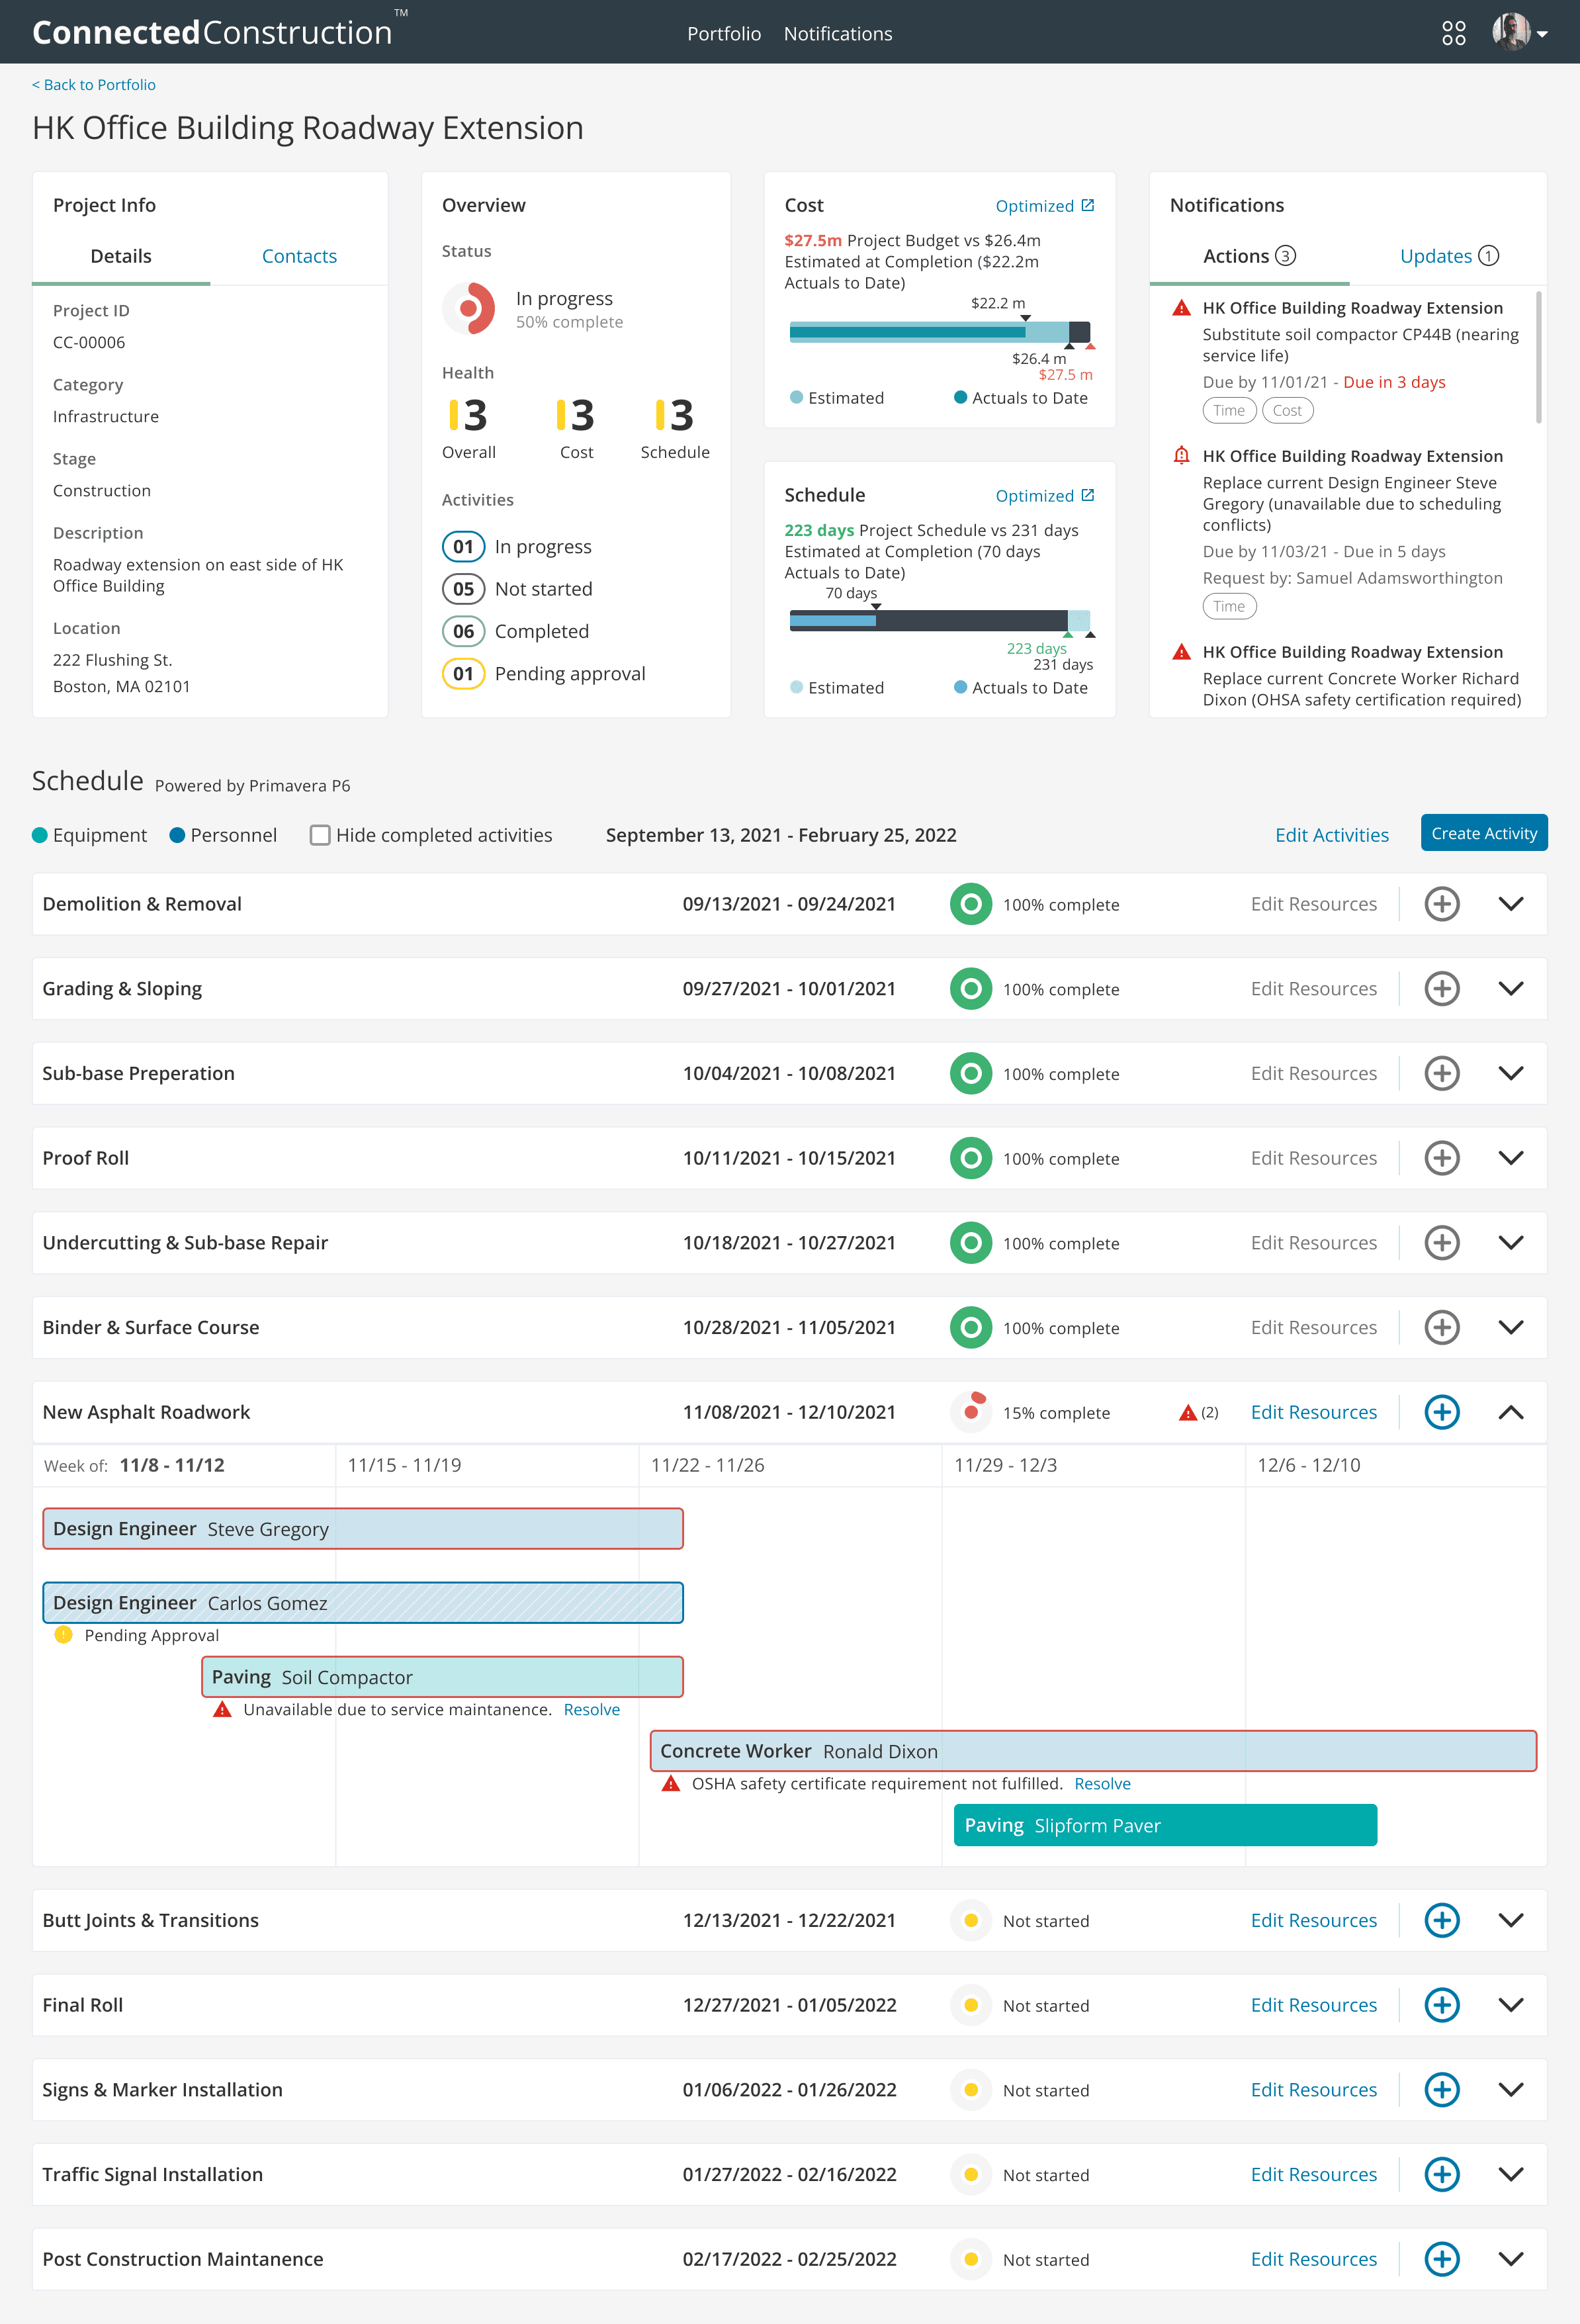
Task: Click the Cost budget progress bar
Action: 939,332
